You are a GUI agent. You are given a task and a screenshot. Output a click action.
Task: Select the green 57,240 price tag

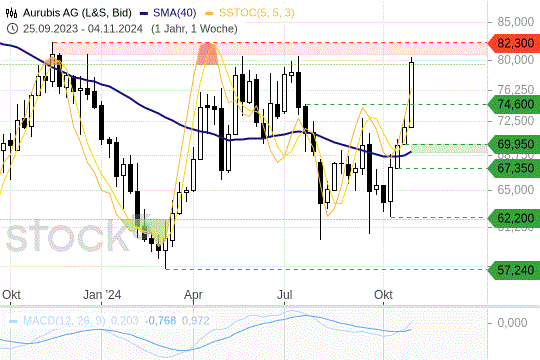514,270
